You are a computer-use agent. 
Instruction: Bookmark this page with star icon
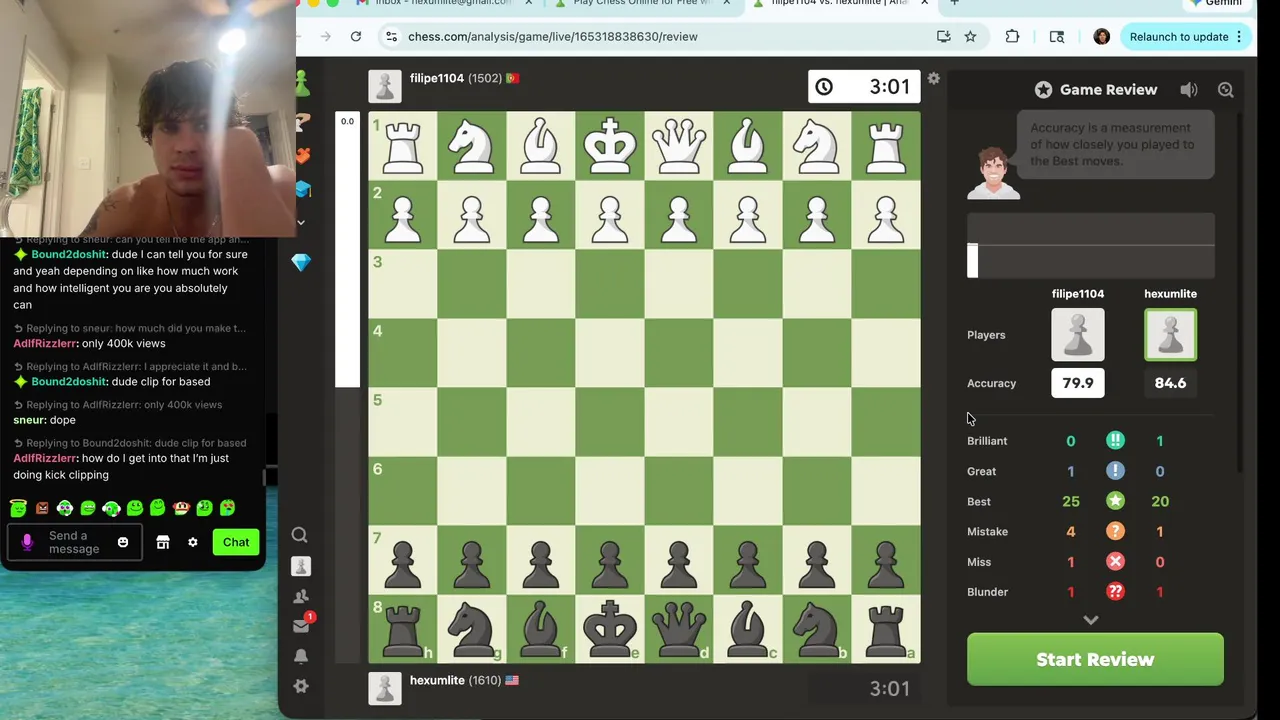[970, 37]
